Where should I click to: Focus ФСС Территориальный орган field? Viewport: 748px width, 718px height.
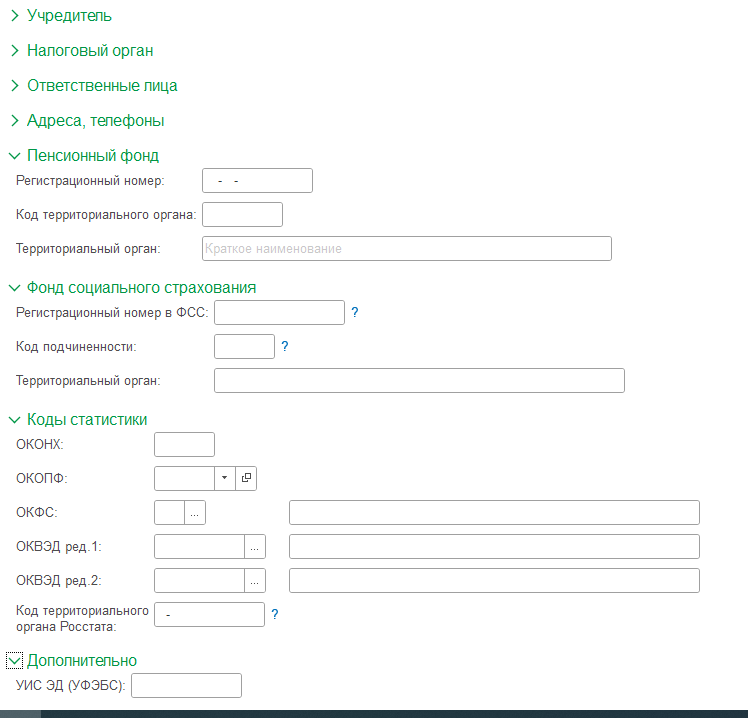419,381
